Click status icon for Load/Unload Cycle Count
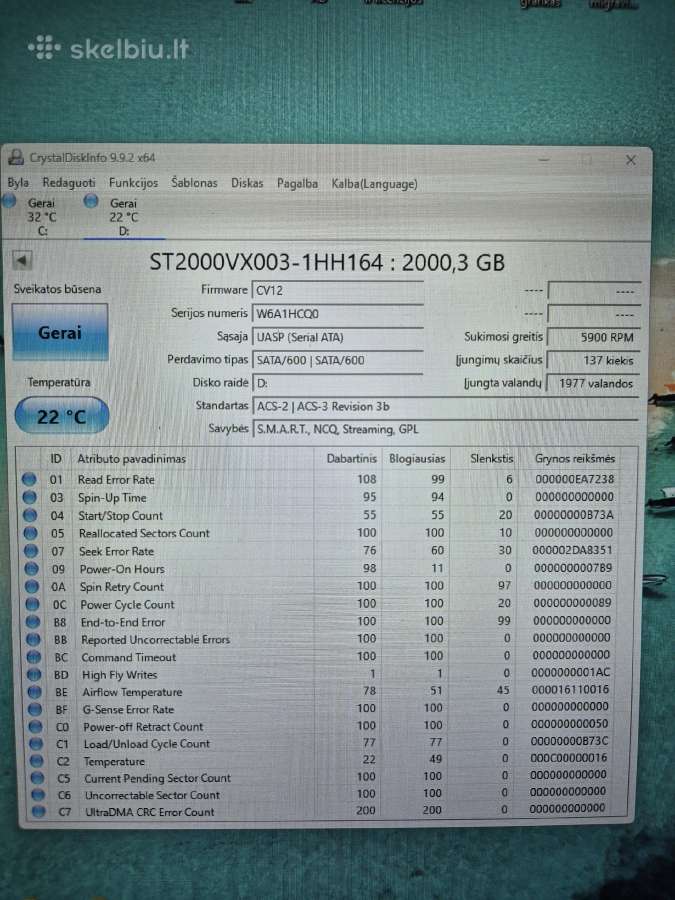The width and height of the screenshot is (675, 900). tap(36, 743)
